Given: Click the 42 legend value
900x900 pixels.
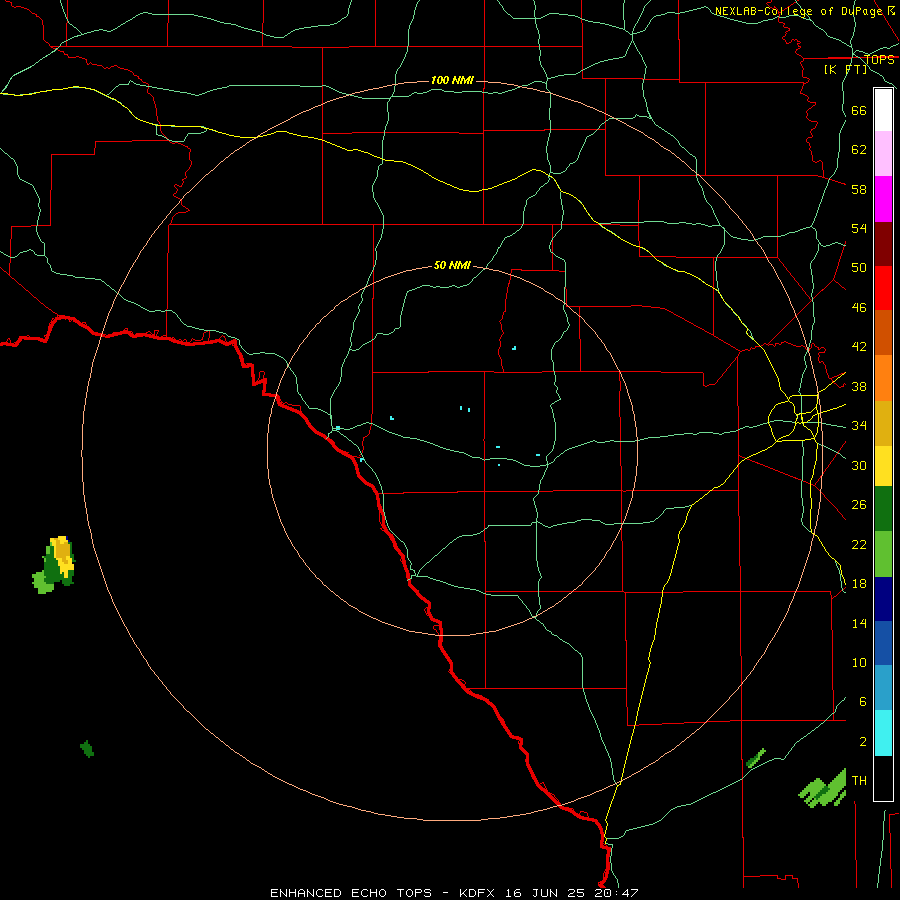Looking at the screenshot, I should pos(859,347).
